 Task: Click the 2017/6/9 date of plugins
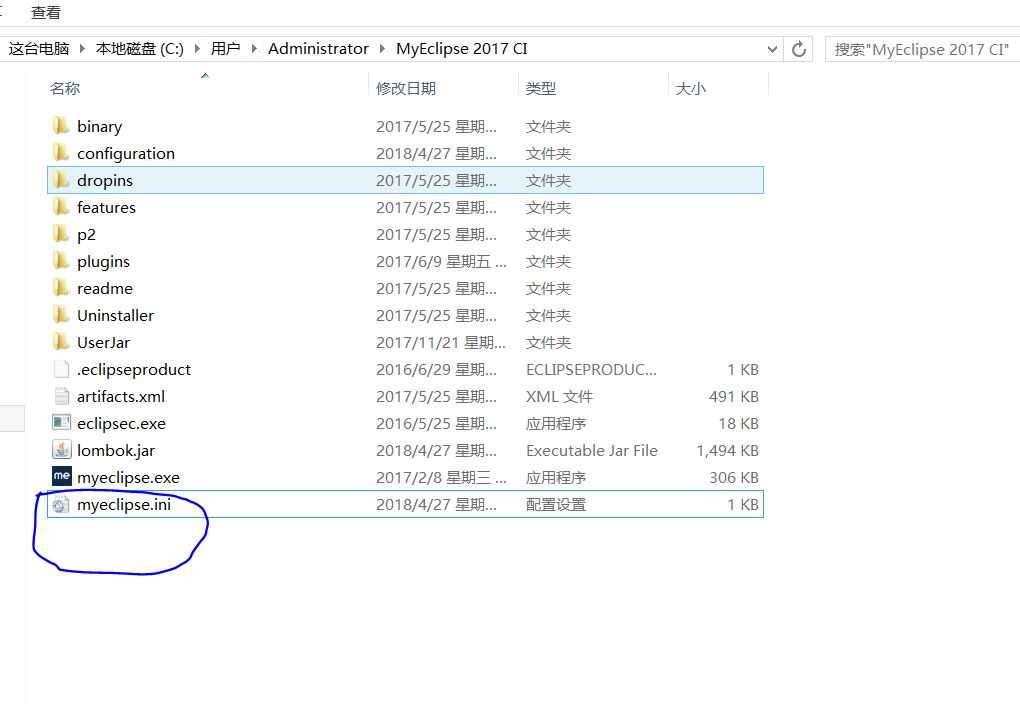(441, 262)
